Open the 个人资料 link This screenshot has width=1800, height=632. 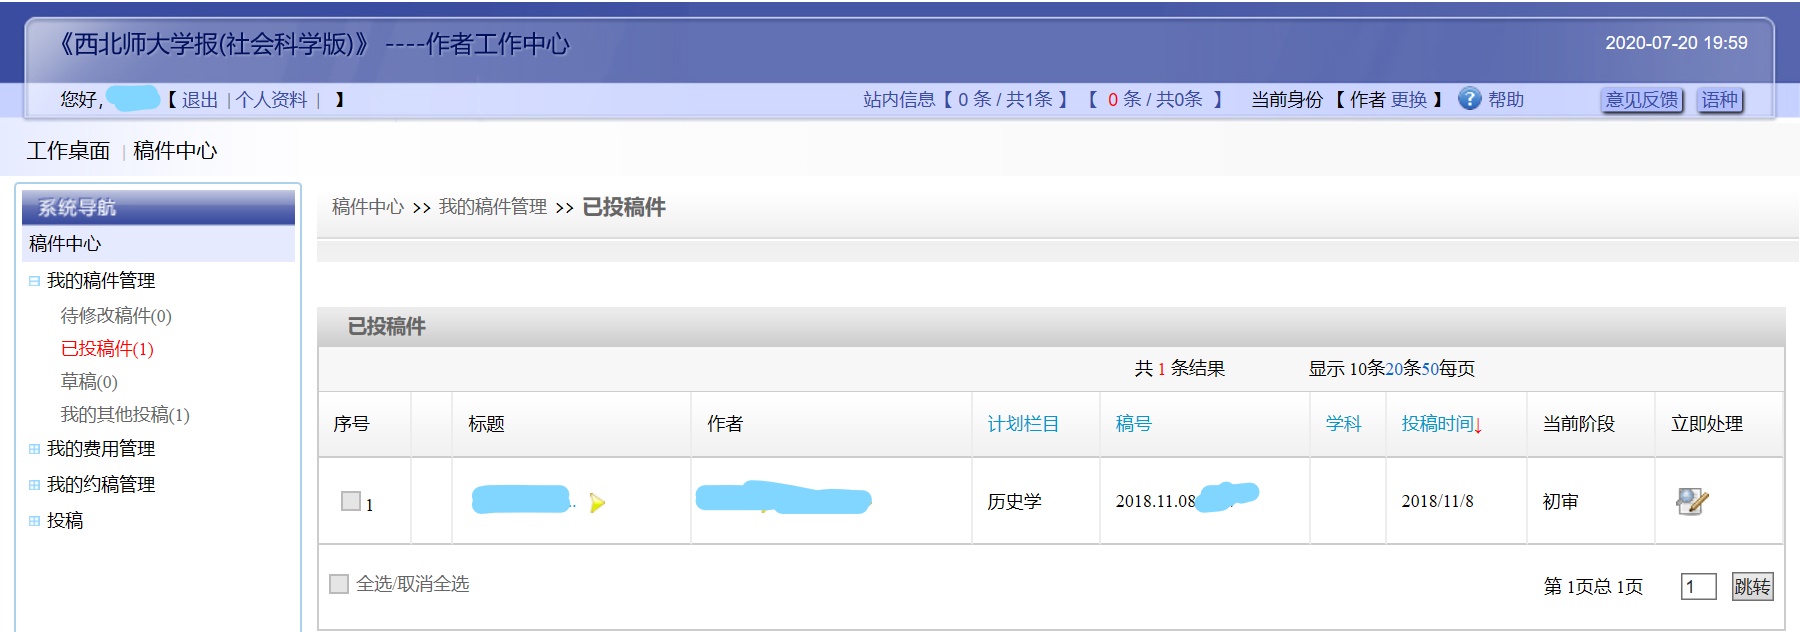pyautogui.click(x=271, y=100)
